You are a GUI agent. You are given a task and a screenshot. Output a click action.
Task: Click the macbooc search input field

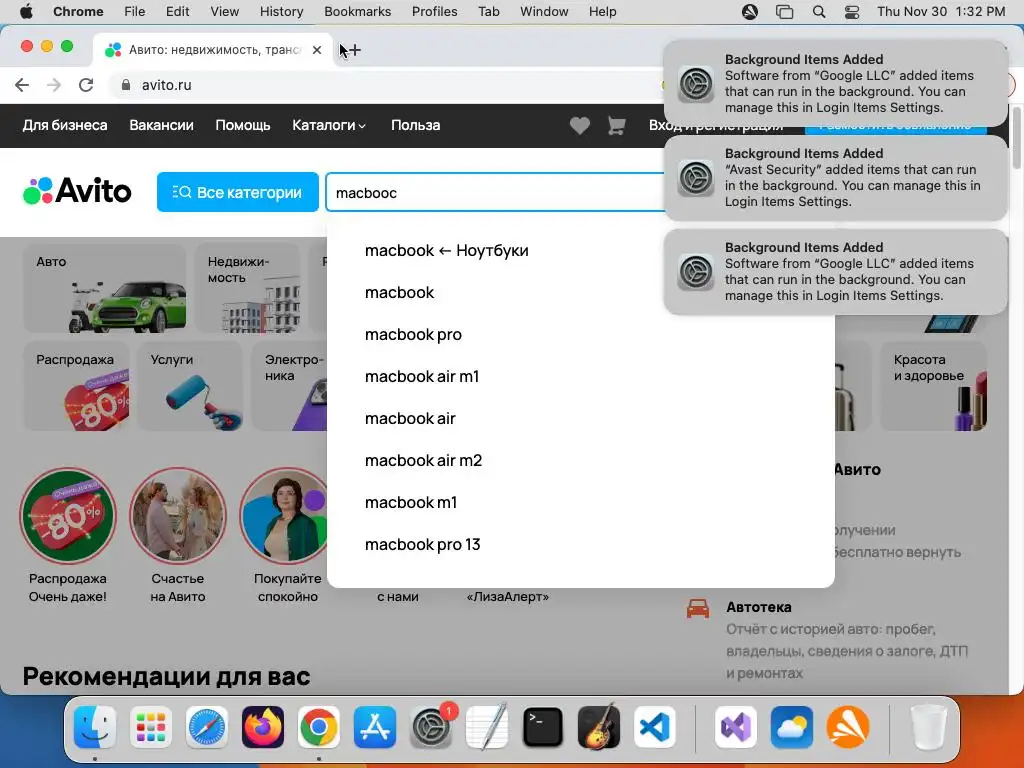tap(494, 192)
